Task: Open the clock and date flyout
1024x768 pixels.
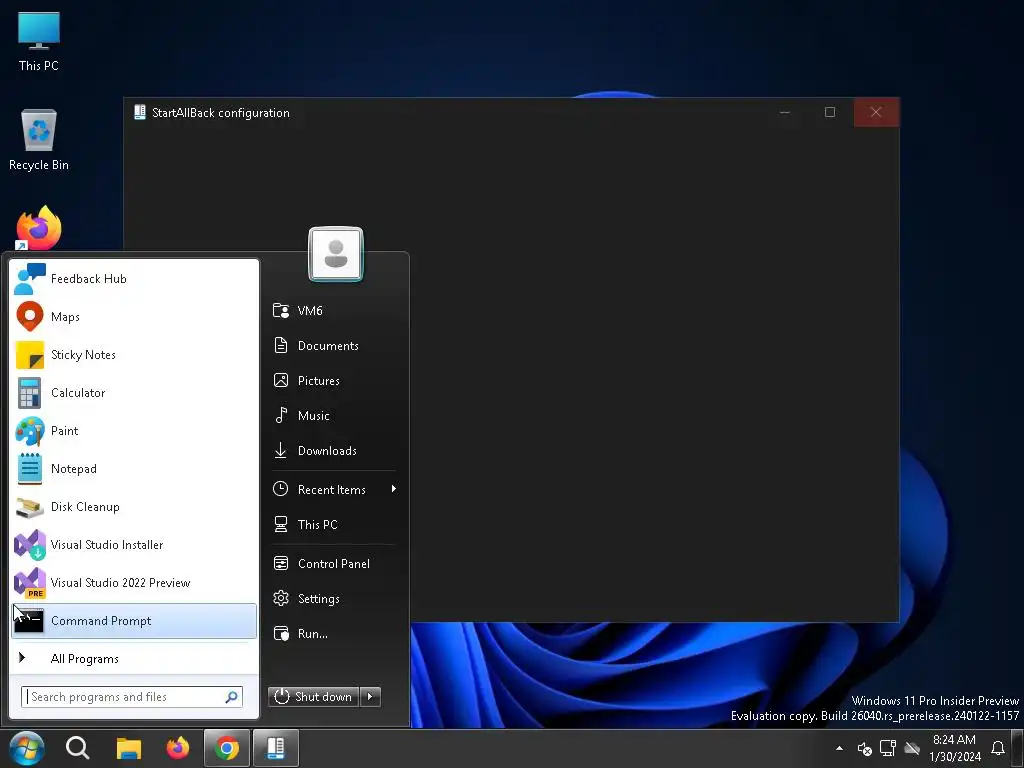Action: (955, 748)
